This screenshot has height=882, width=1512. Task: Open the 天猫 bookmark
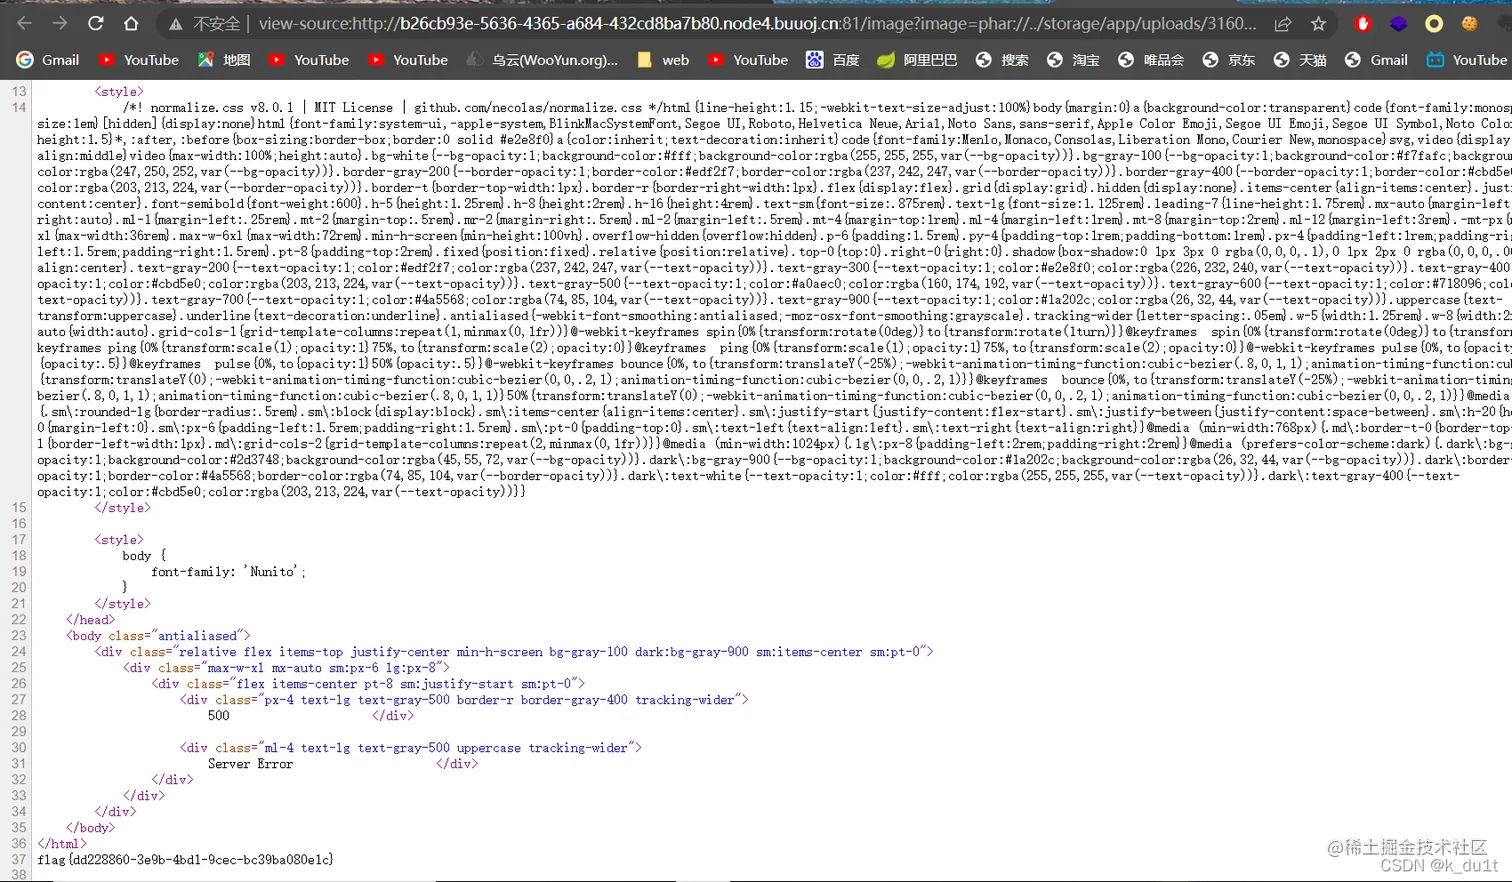(x=1300, y=60)
